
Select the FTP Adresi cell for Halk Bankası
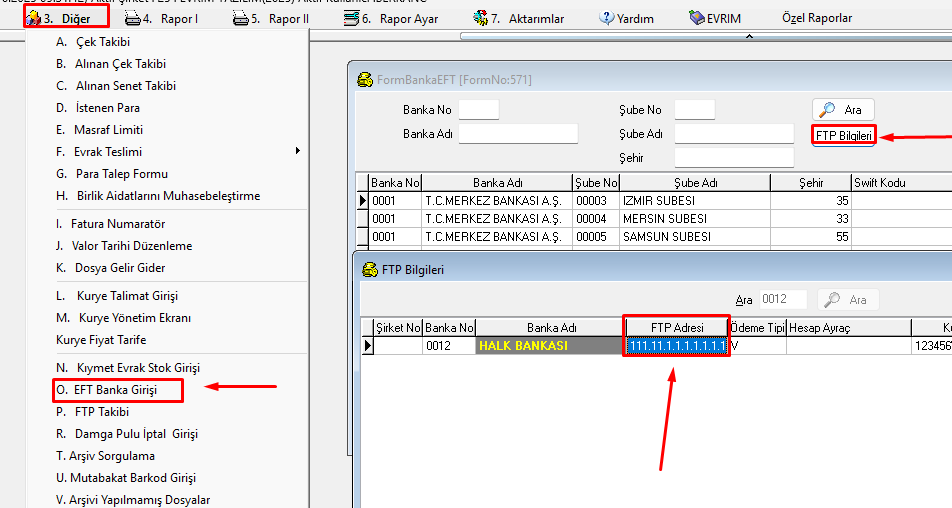click(676, 346)
